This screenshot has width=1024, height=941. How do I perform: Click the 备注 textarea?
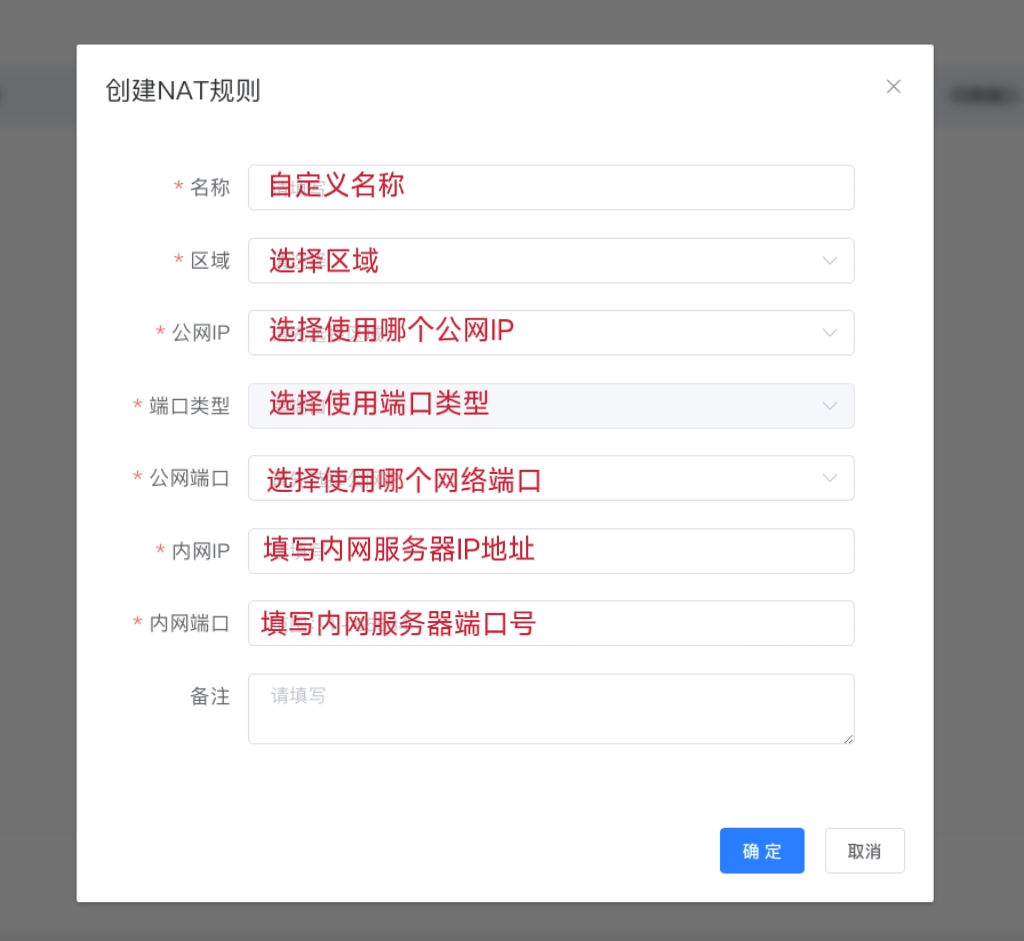click(550, 709)
